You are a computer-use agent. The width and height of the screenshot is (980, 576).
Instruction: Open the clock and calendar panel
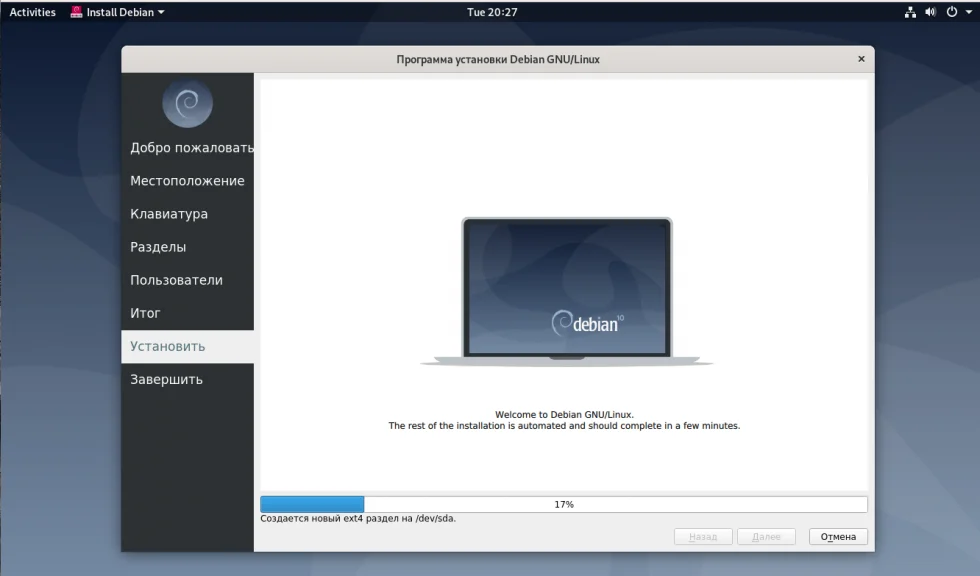point(492,12)
